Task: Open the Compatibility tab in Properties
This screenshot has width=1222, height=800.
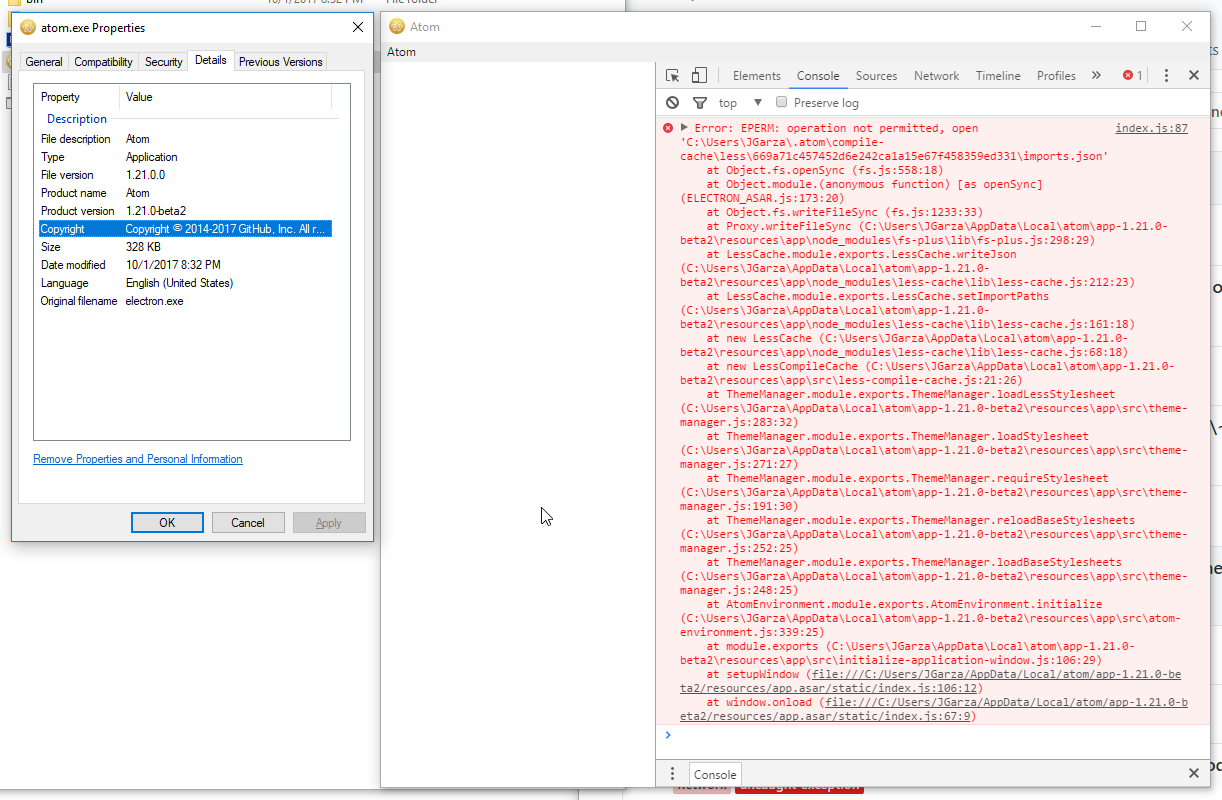Action: coord(103,62)
